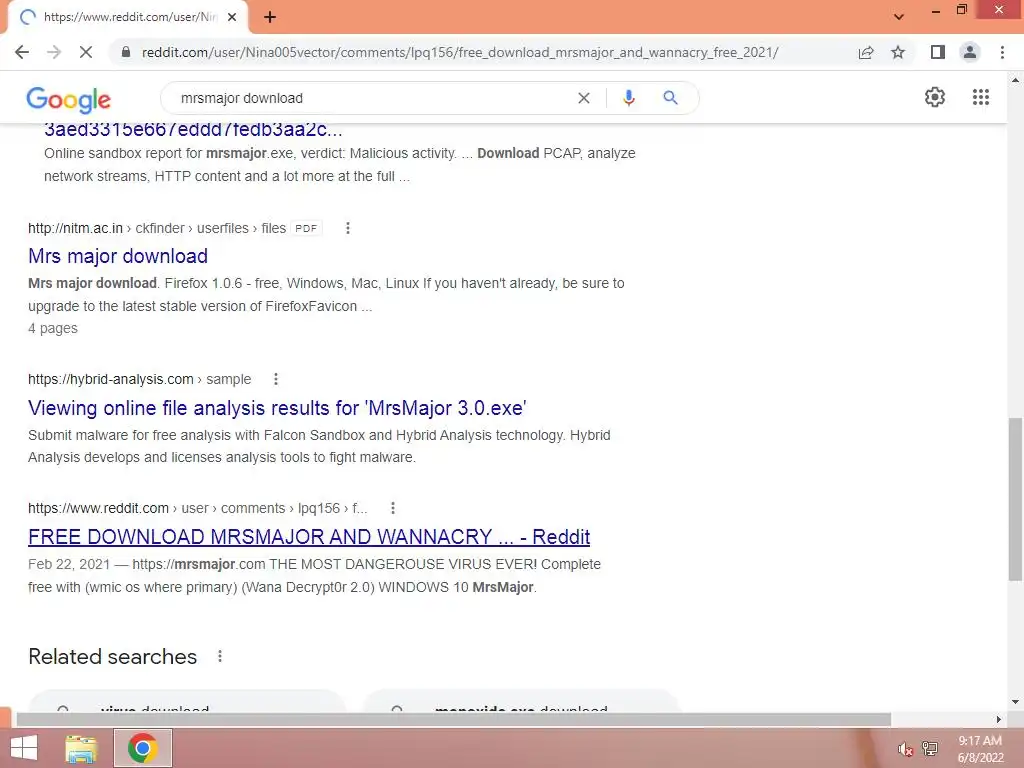The image size is (1024, 768).
Task: Open the partially visible 3aed3315e66 result link
Action: [x=193, y=129]
